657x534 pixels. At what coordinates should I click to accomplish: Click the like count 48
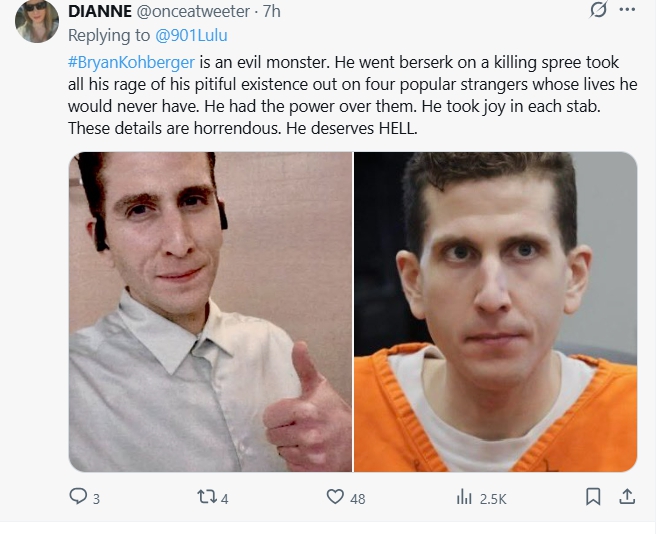point(358,499)
